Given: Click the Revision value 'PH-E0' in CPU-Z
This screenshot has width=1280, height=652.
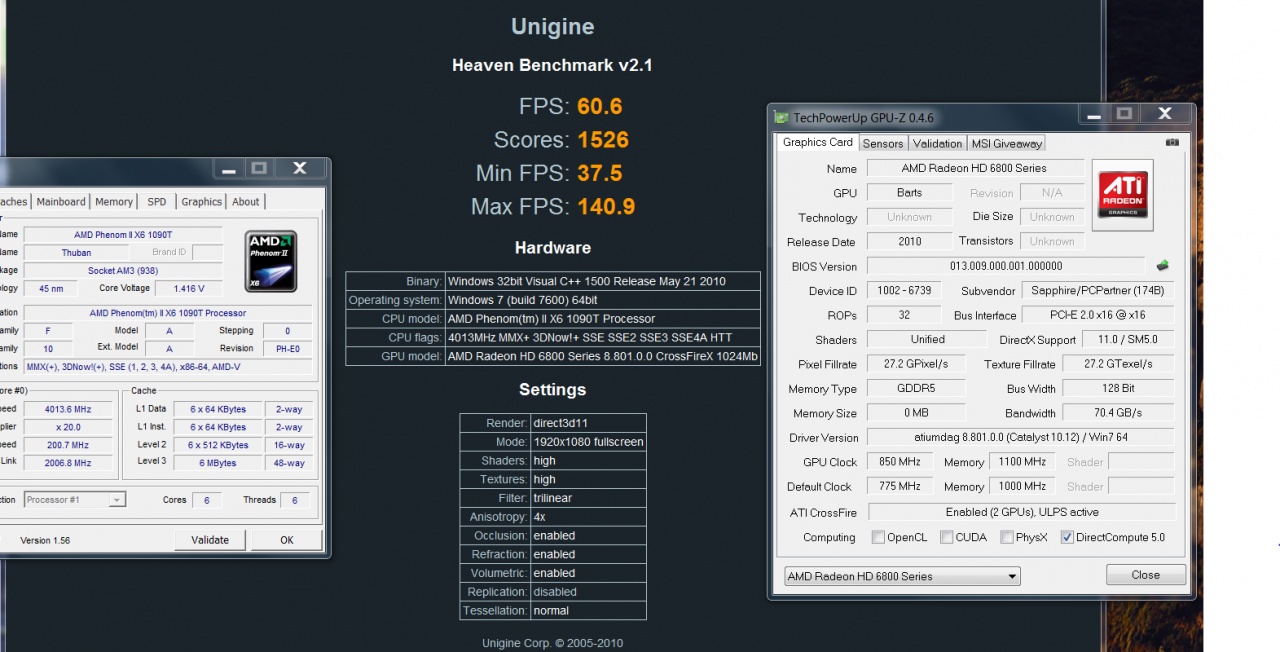Looking at the screenshot, I should click(x=285, y=349).
